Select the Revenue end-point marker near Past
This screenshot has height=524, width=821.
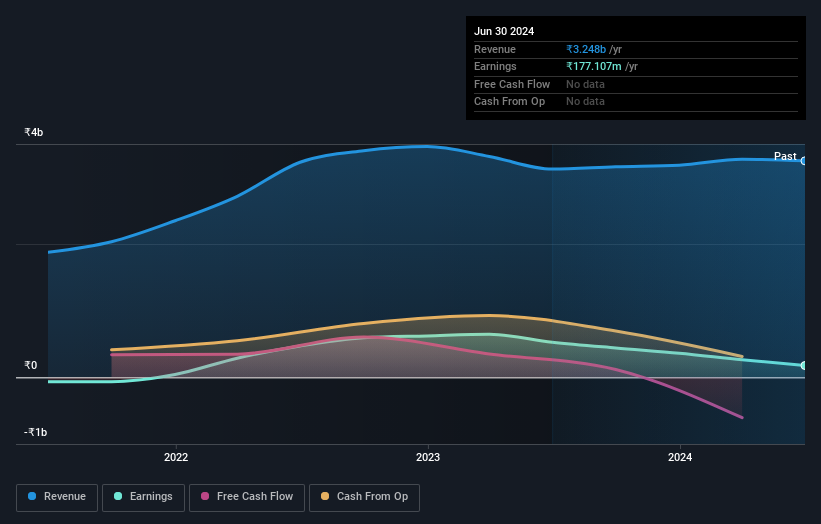[804, 161]
